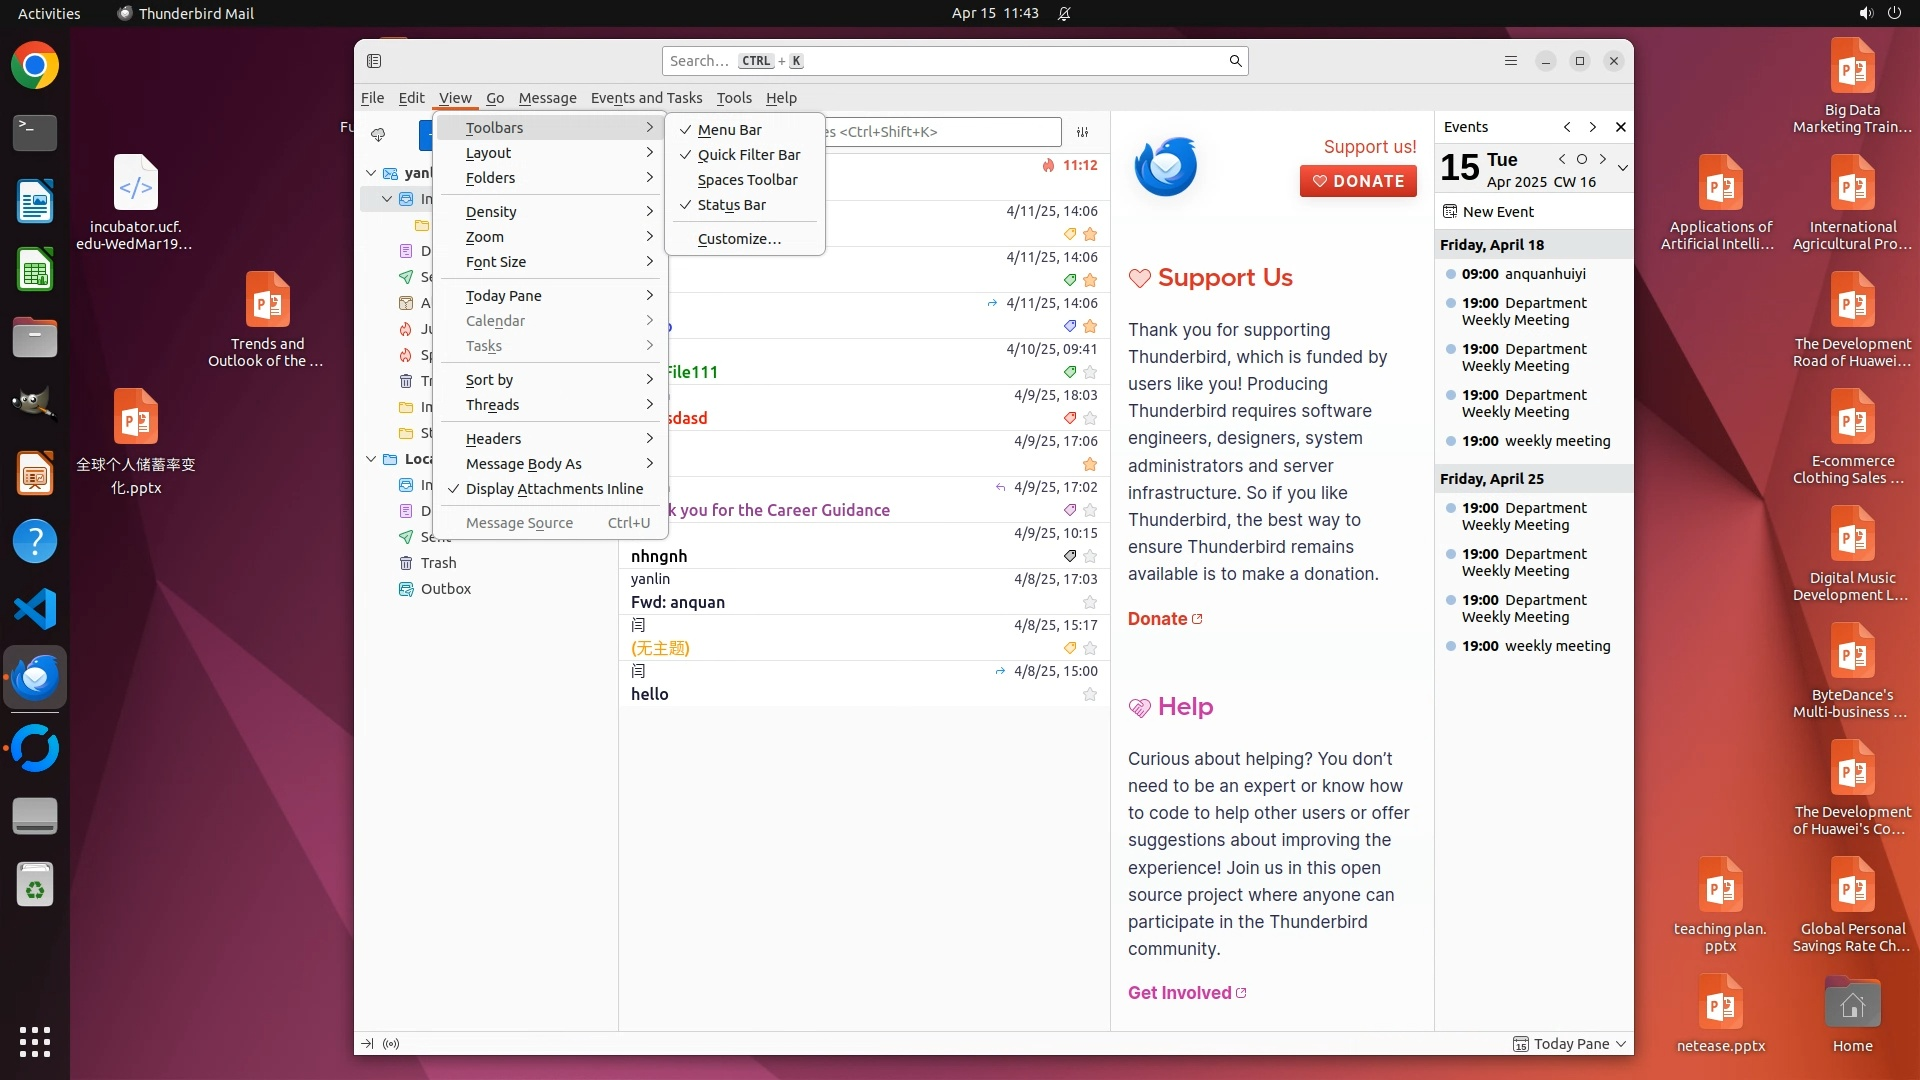Star the 'hello' message

click(x=1090, y=694)
